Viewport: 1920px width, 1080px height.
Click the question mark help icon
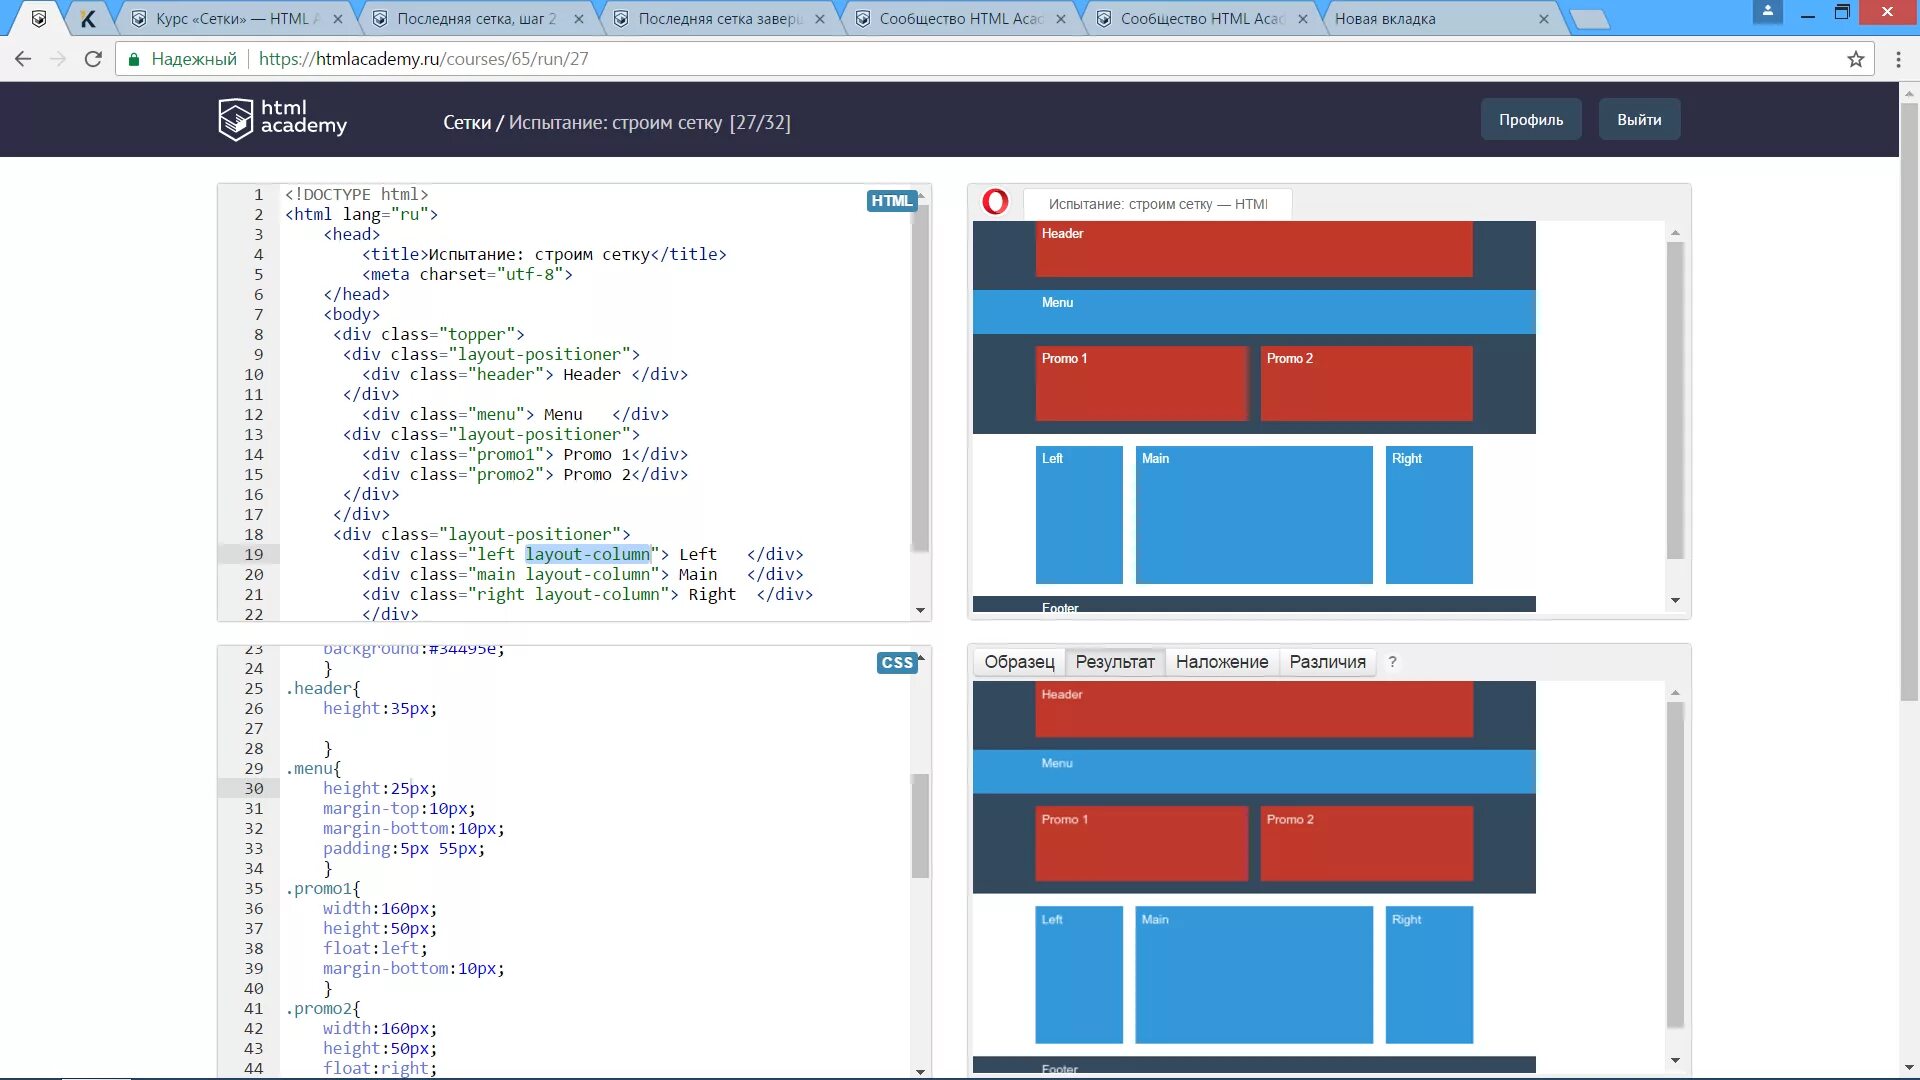[1393, 661]
